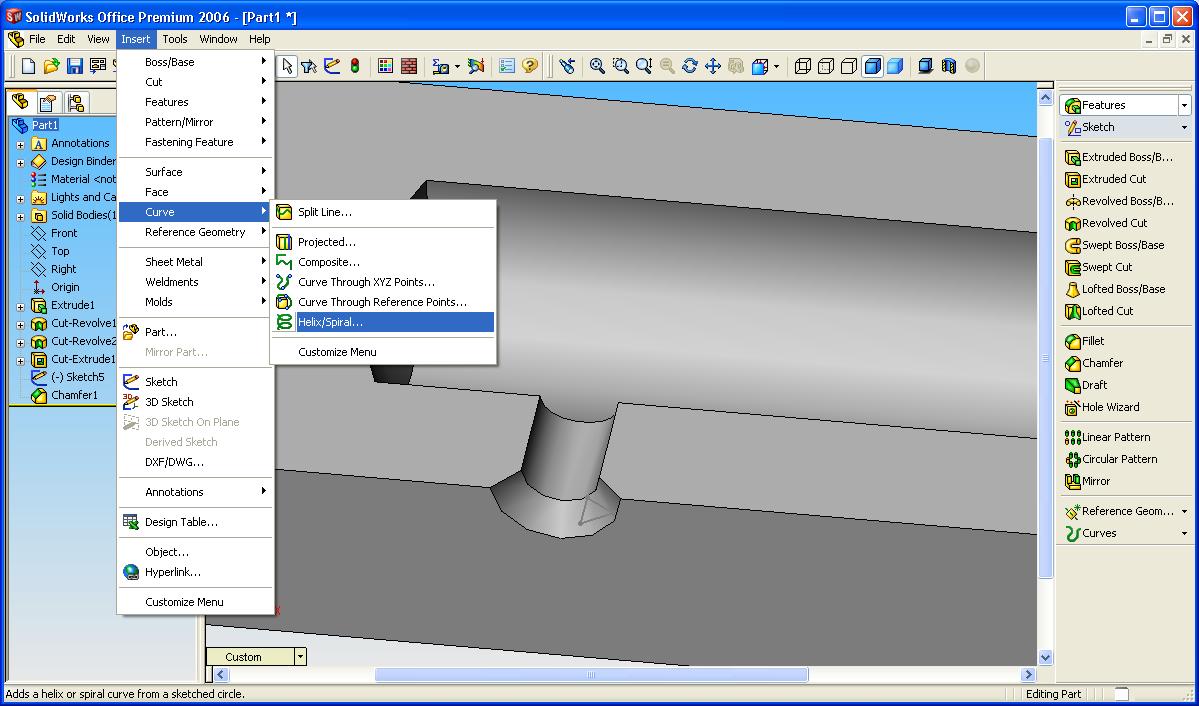This screenshot has width=1199, height=706.
Task: Toggle Hidden Lines Visible display mode
Action: pyautogui.click(x=825, y=67)
